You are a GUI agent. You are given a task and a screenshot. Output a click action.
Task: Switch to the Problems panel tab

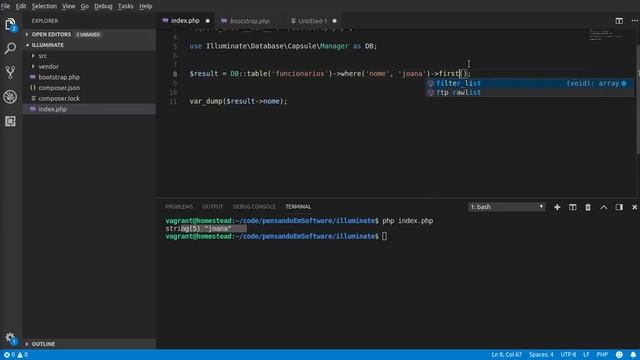click(x=179, y=207)
